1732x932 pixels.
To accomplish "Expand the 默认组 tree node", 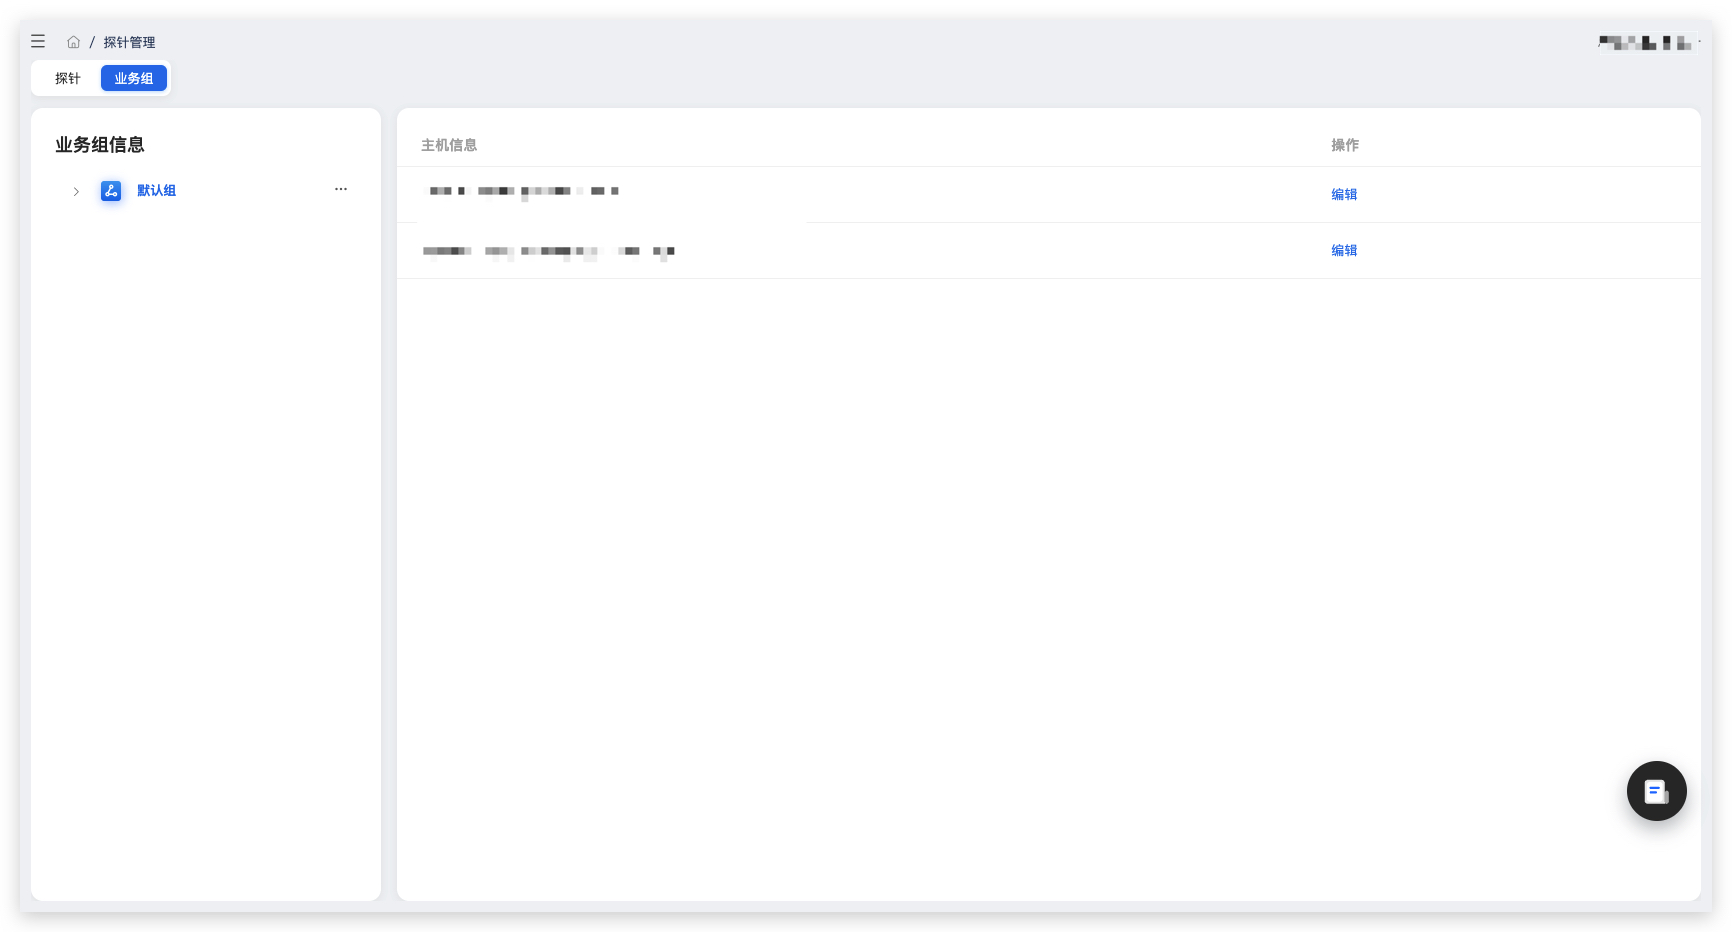I will pos(76,191).
